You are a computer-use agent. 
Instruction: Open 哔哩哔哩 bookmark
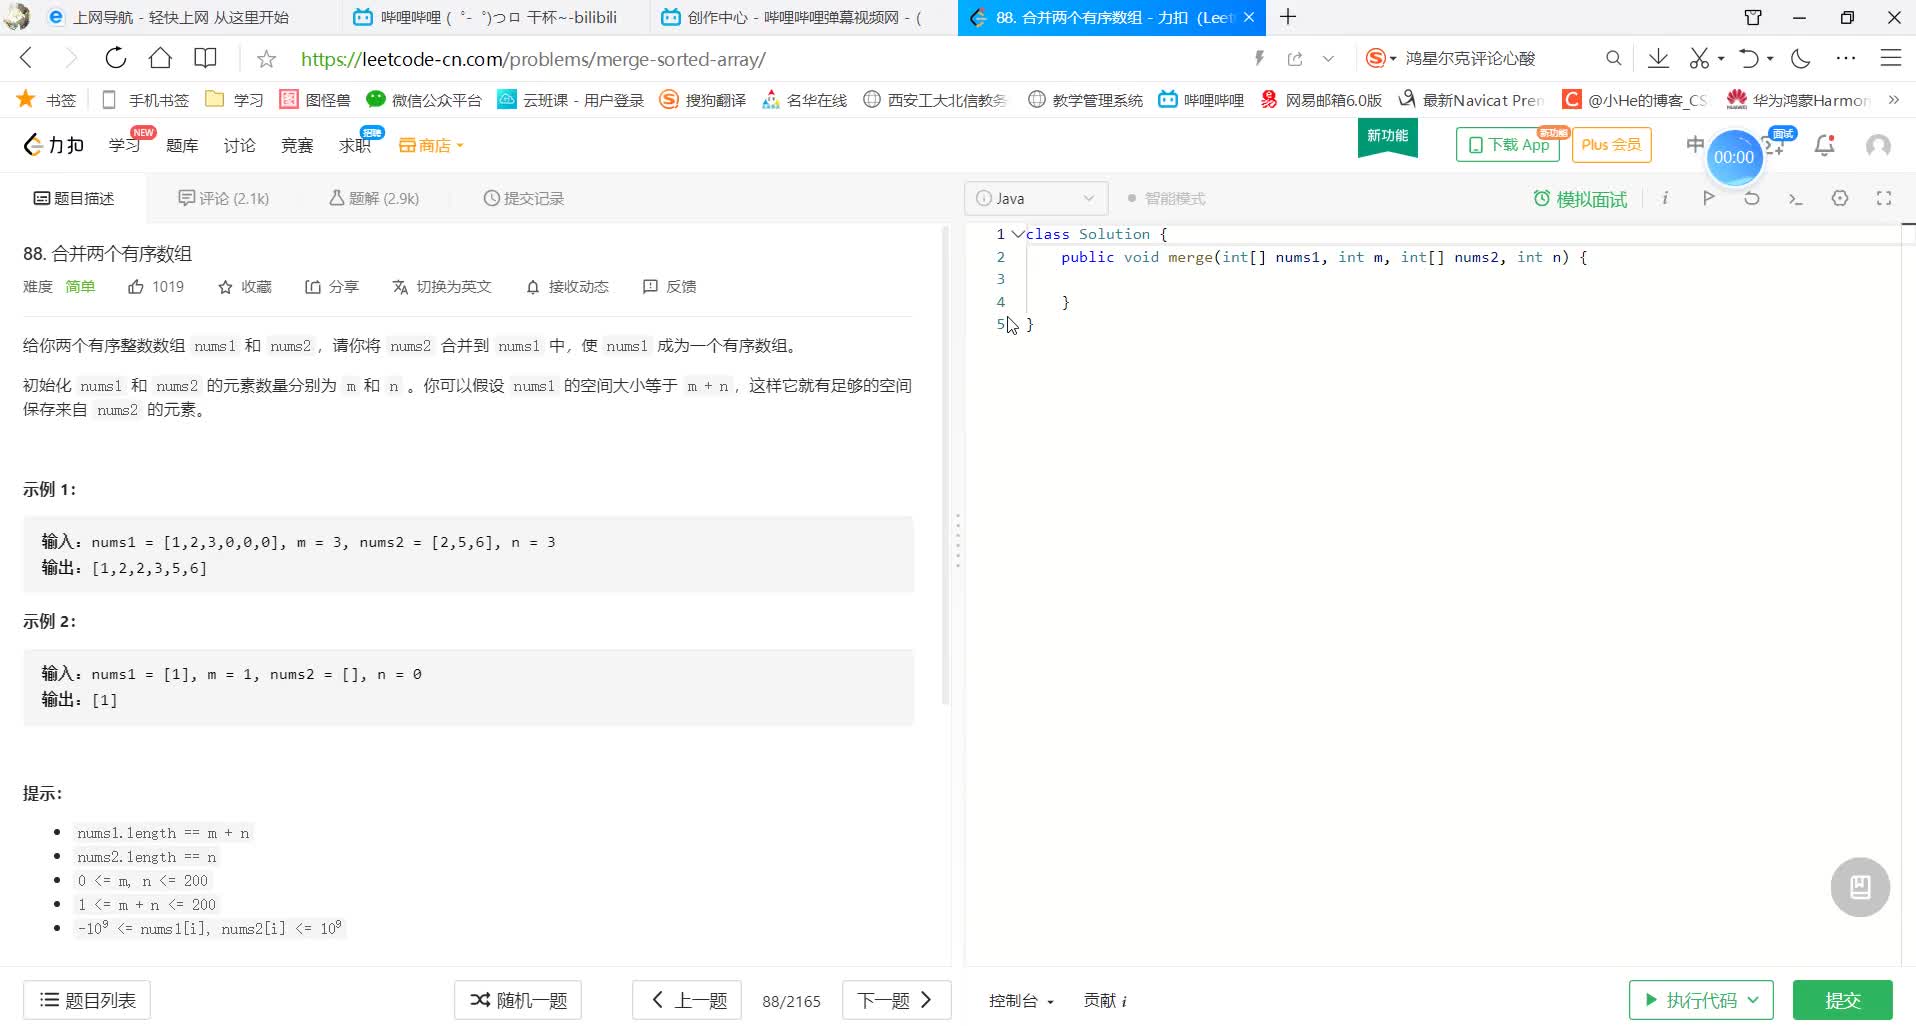click(1201, 99)
